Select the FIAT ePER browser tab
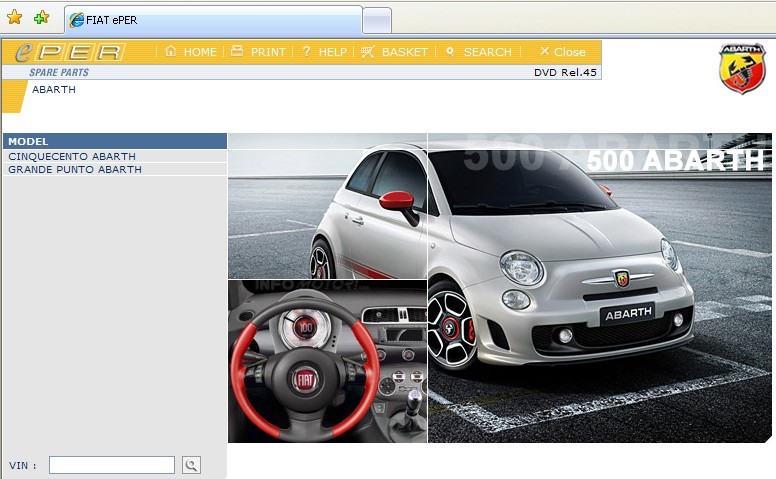 pos(213,20)
